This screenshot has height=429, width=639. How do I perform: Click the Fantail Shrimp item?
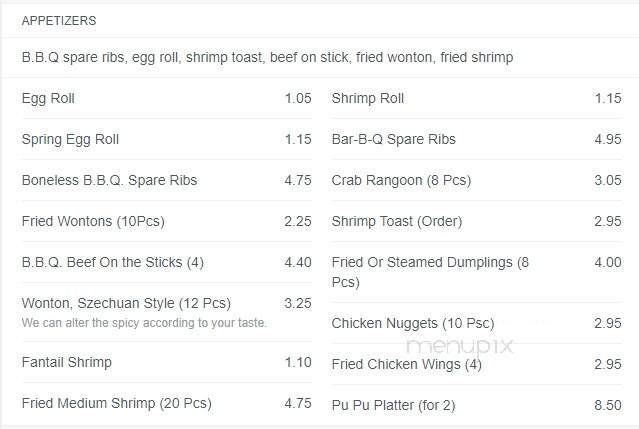(66, 362)
